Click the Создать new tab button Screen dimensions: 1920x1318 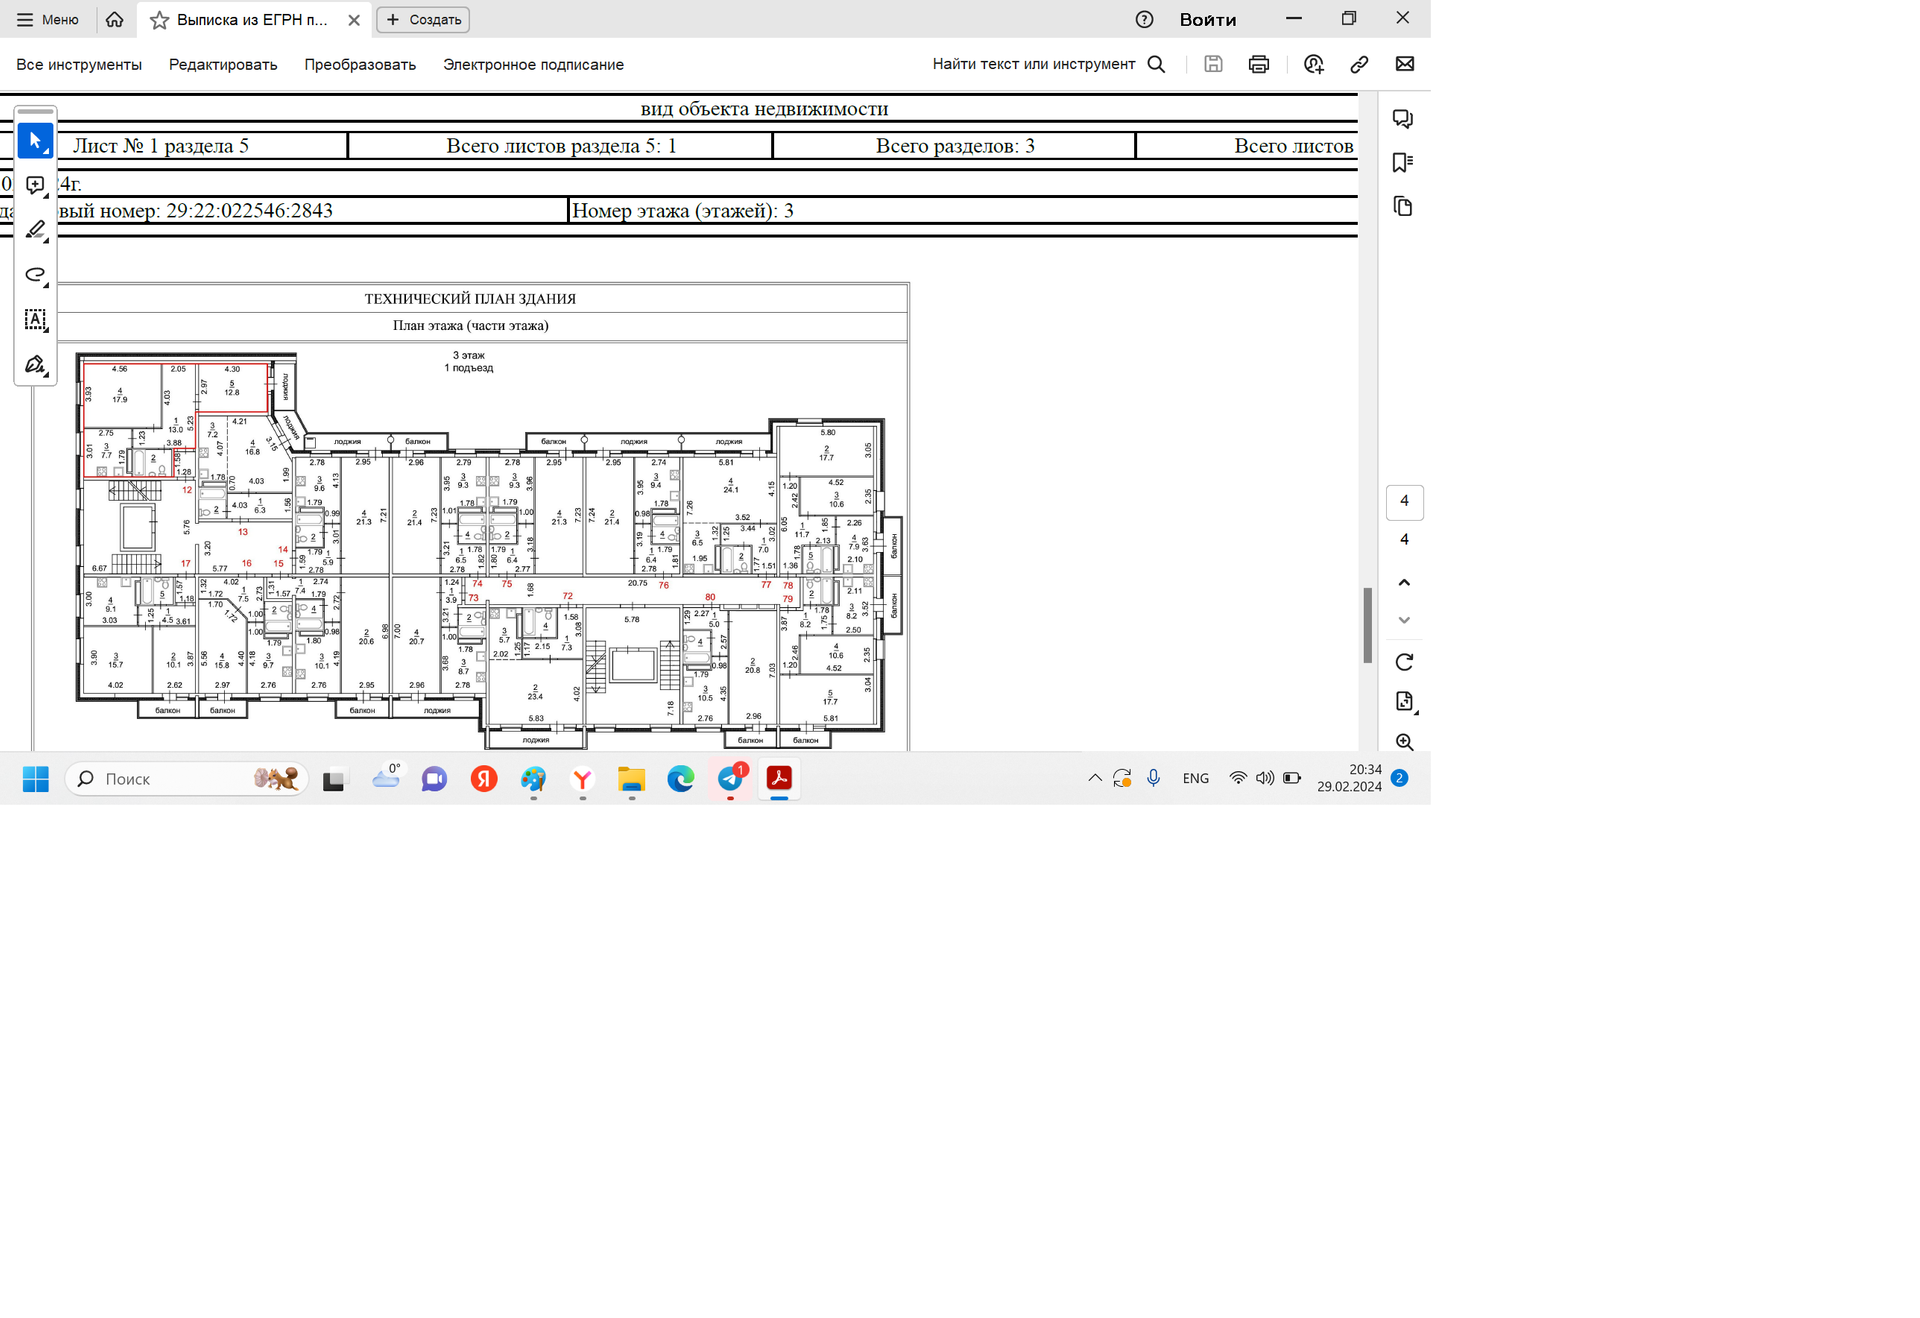click(423, 20)
